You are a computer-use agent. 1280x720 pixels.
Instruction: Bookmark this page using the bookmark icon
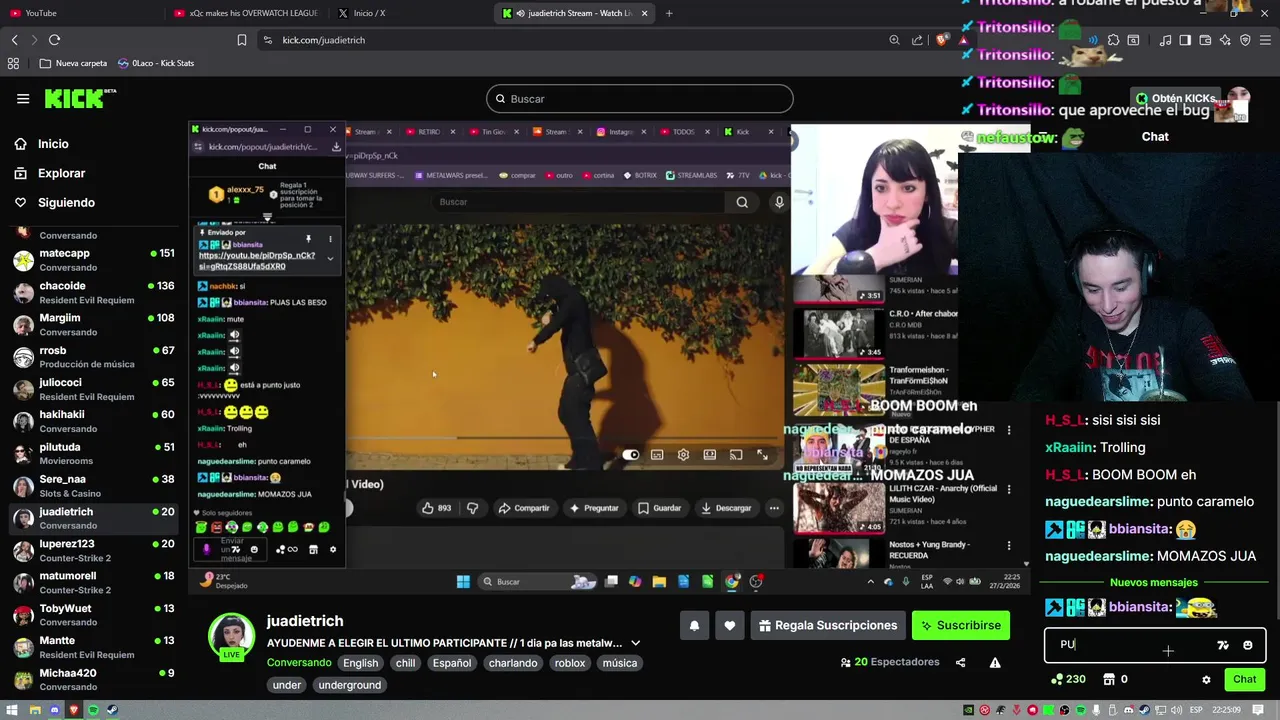(242, 40)
